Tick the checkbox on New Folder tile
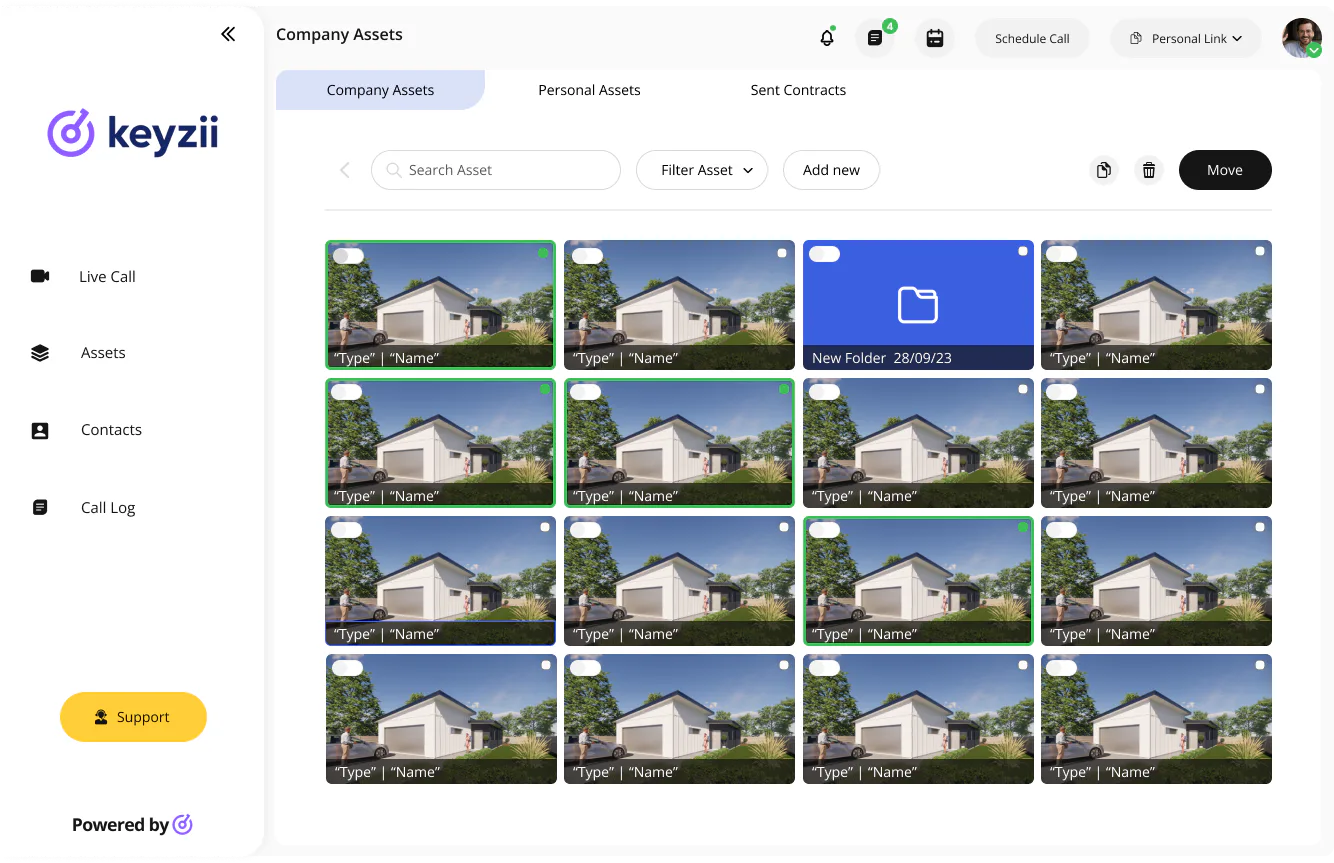The width and height of the screenshot is (1334, 863). [x=1022, y=251]
